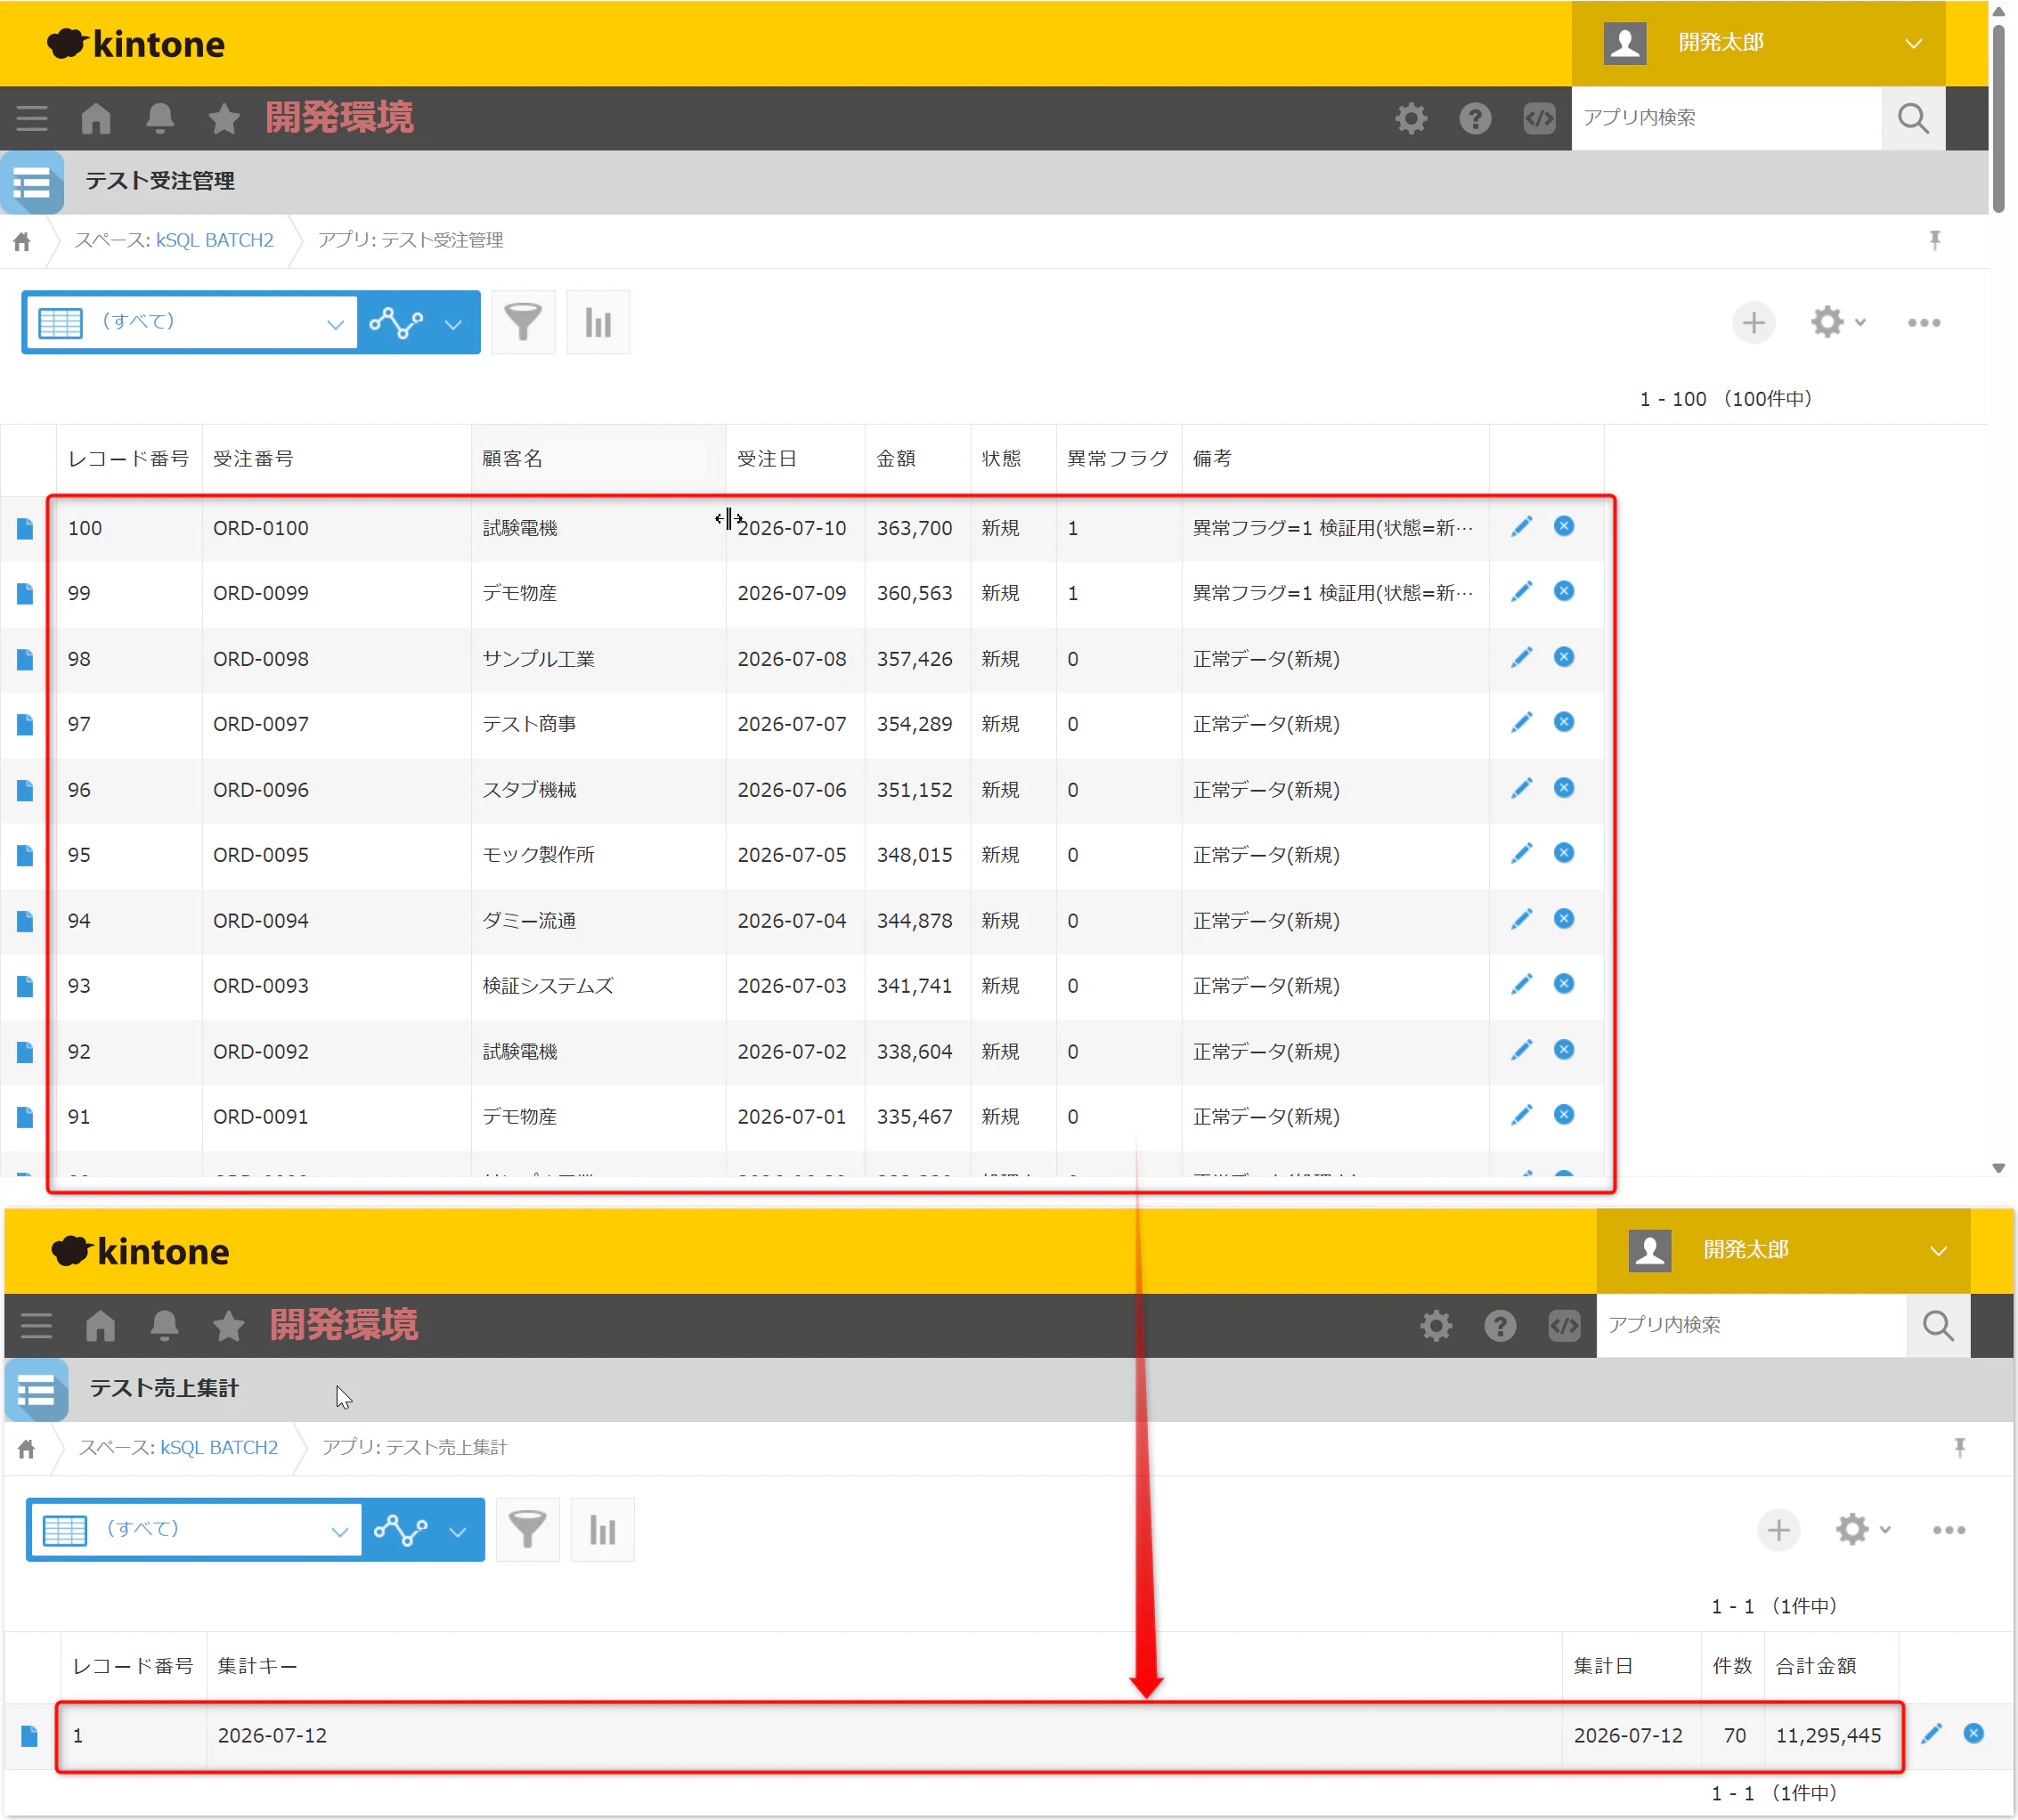This screenshot has width=2018, height=1820.
Task: Open the filter funnel in テスト受注管理
Action: tap(523, 323)
